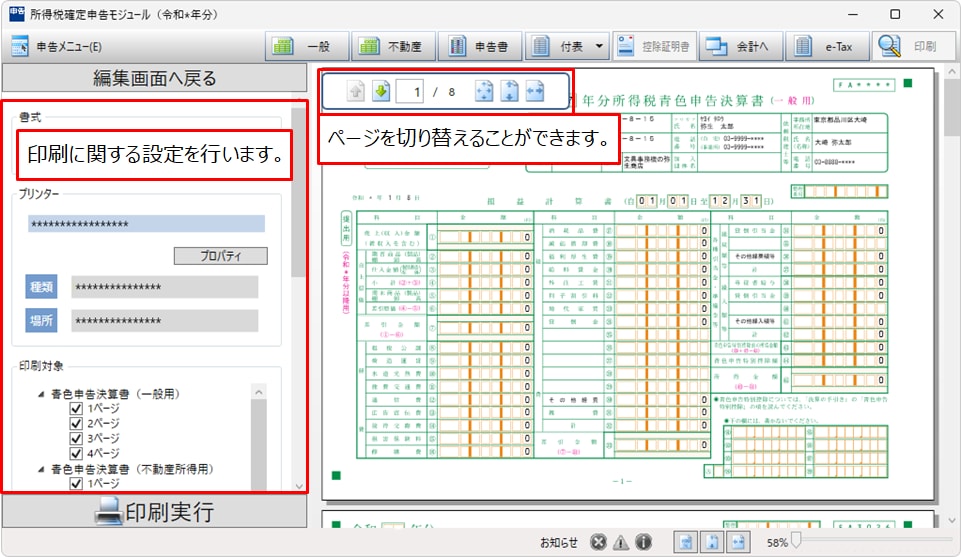Open the 付表 dropdown in toolbar
This screenshot has height=557, width=961.
(599, 46)
